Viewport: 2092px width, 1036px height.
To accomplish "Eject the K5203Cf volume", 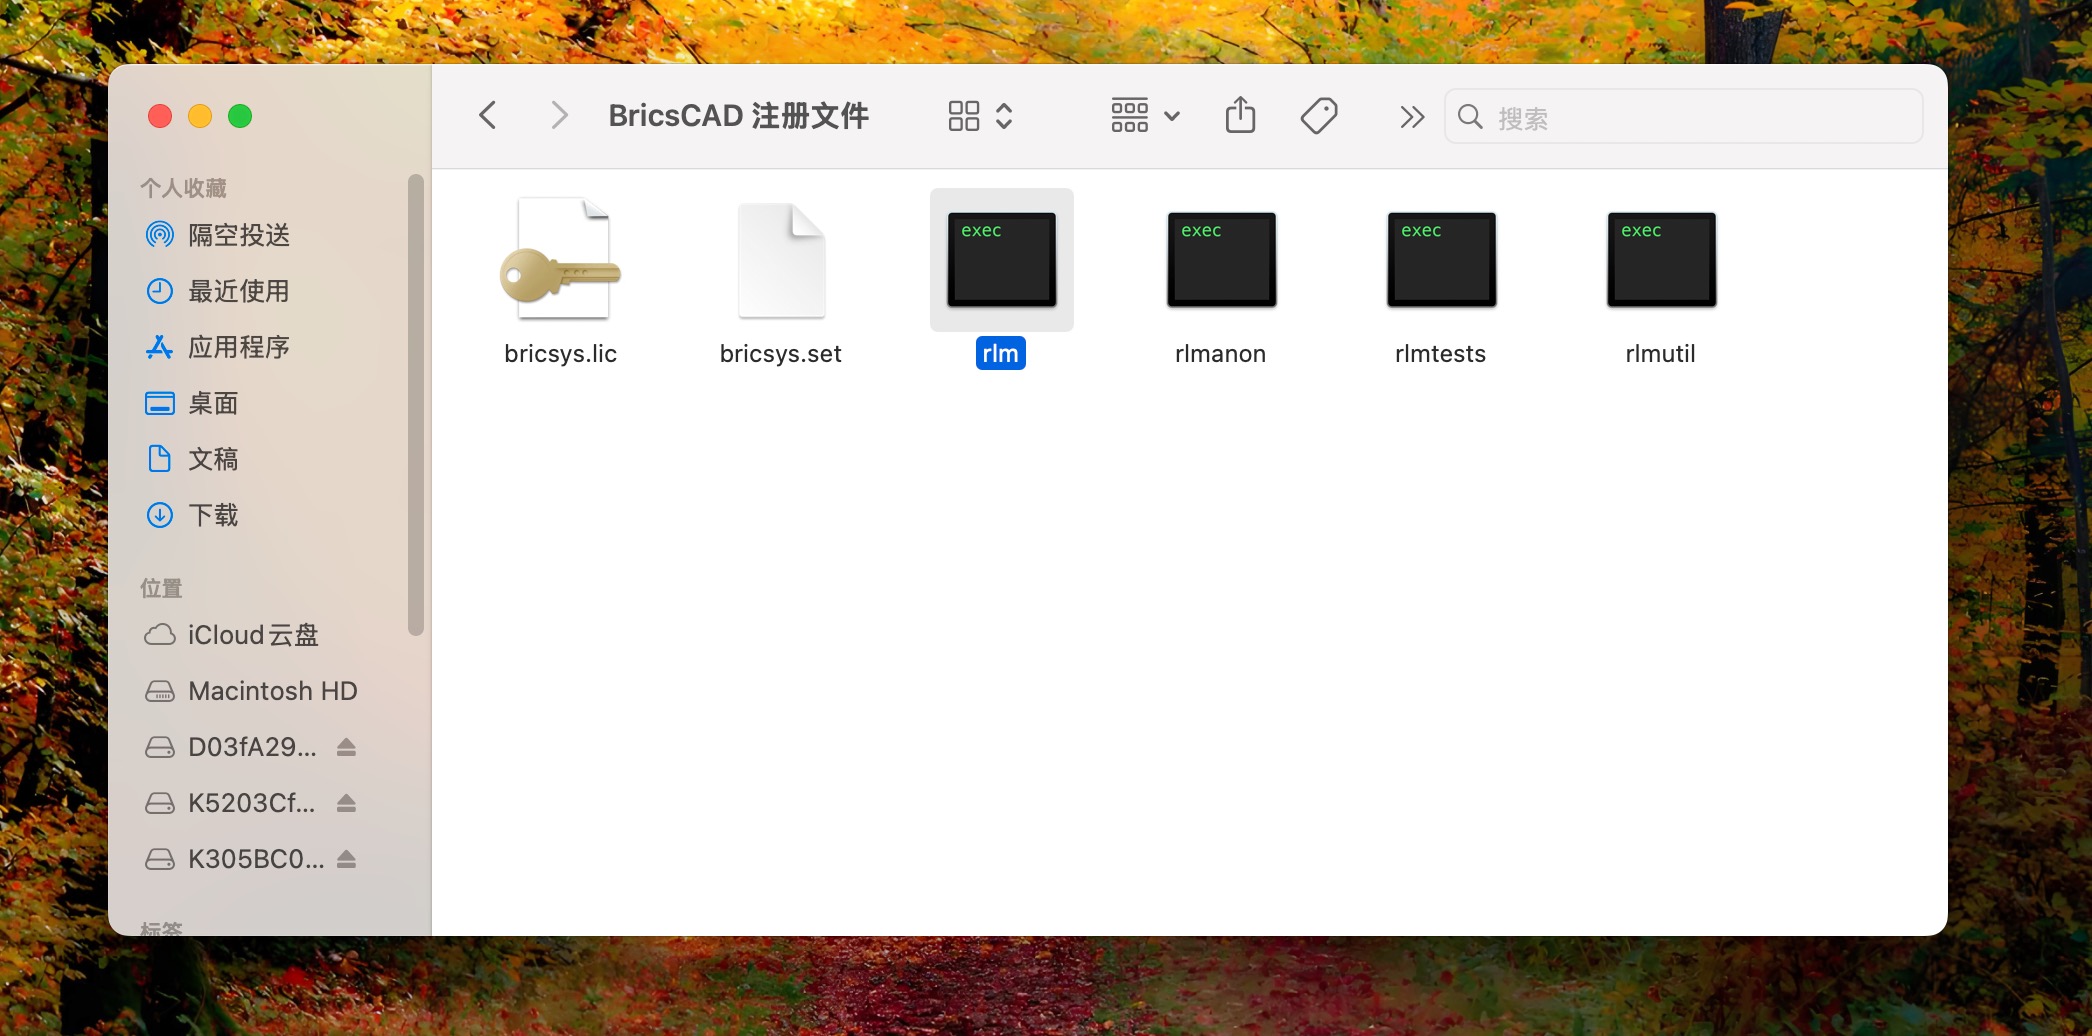I will tap(346, 803).
